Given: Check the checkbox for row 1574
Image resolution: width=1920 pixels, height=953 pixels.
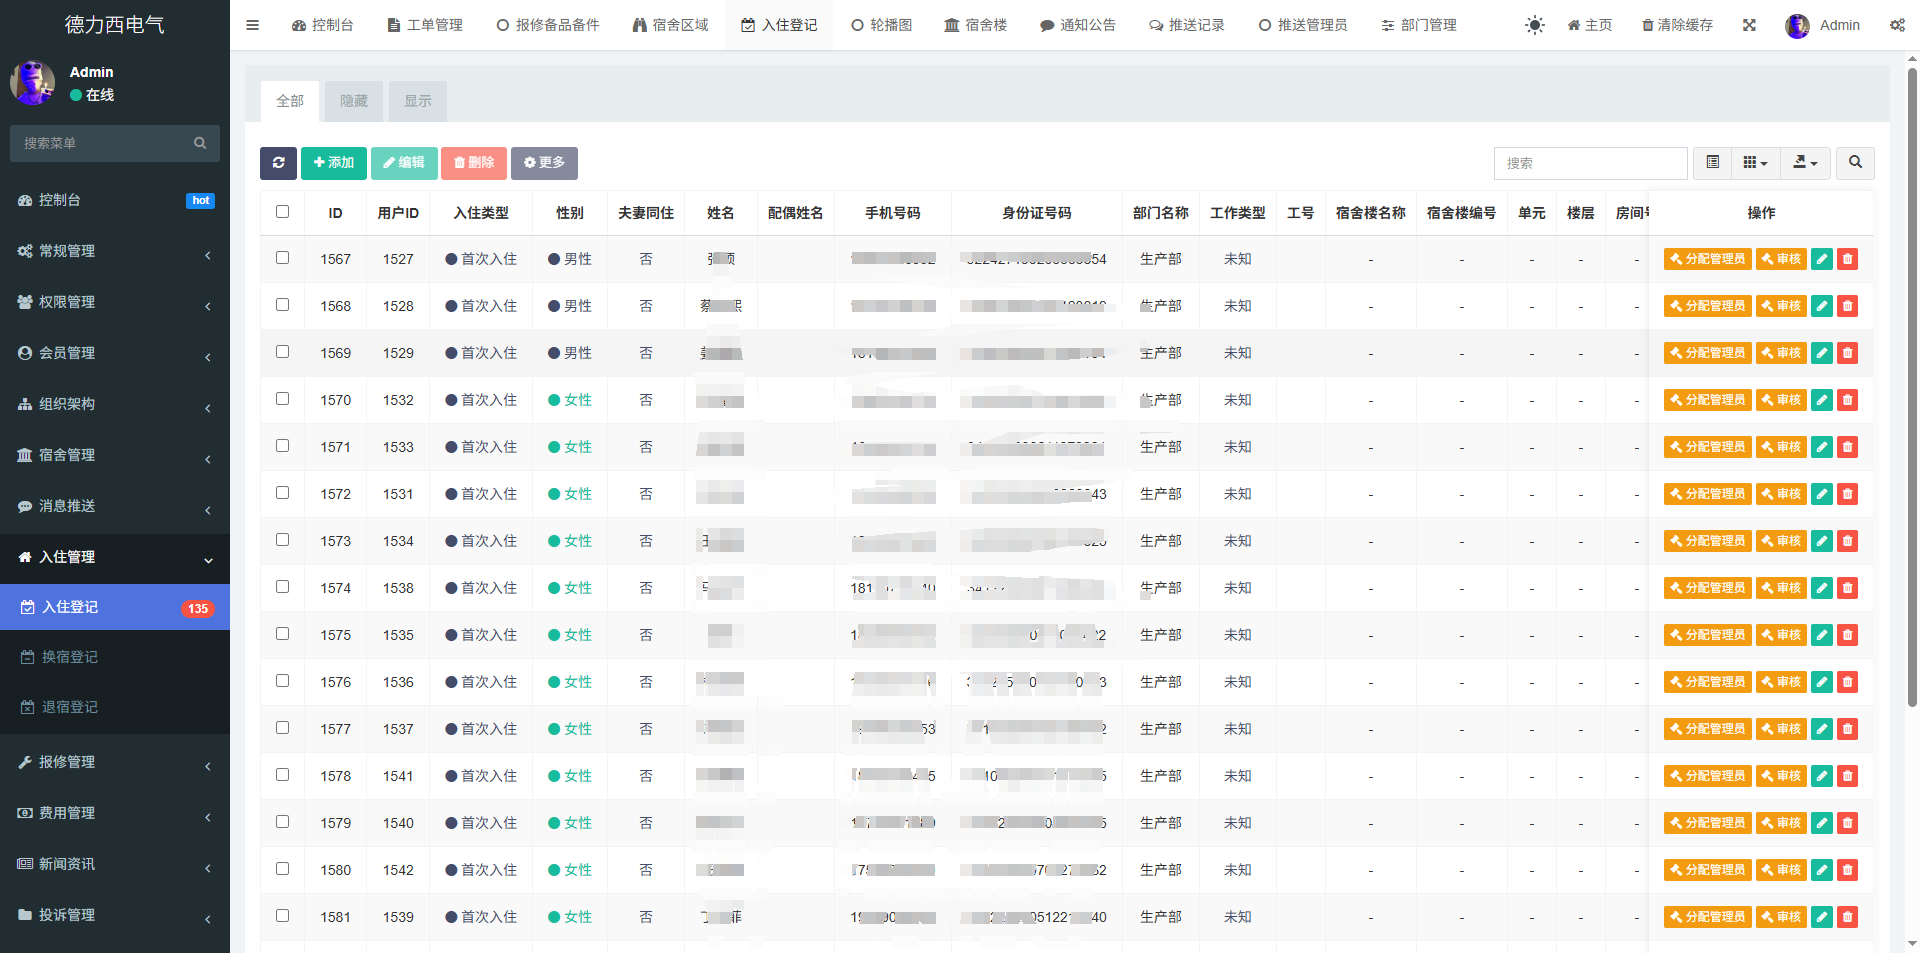Looking at the screenshot, I should [282, 587].
